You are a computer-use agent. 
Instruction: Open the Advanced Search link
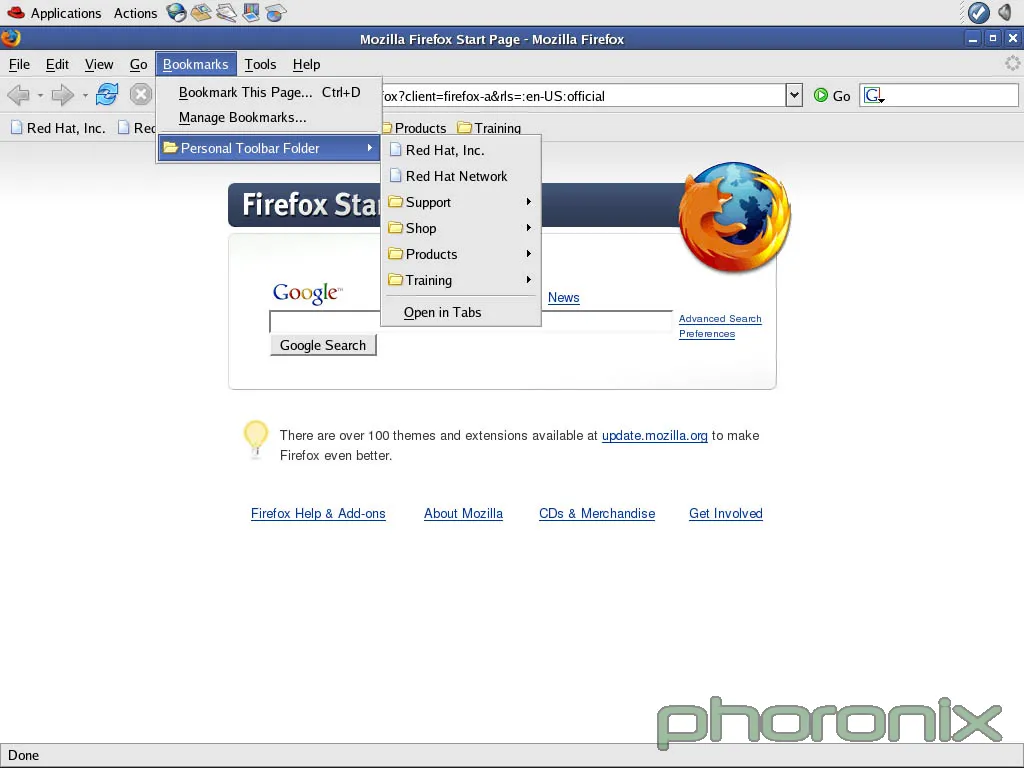tap(720, 319)
